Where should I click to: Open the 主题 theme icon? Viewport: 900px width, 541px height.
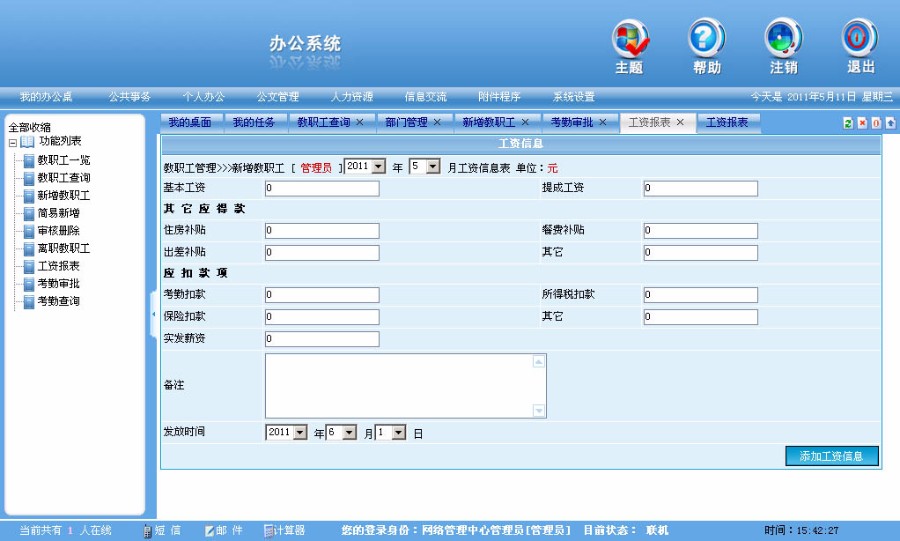630,39
